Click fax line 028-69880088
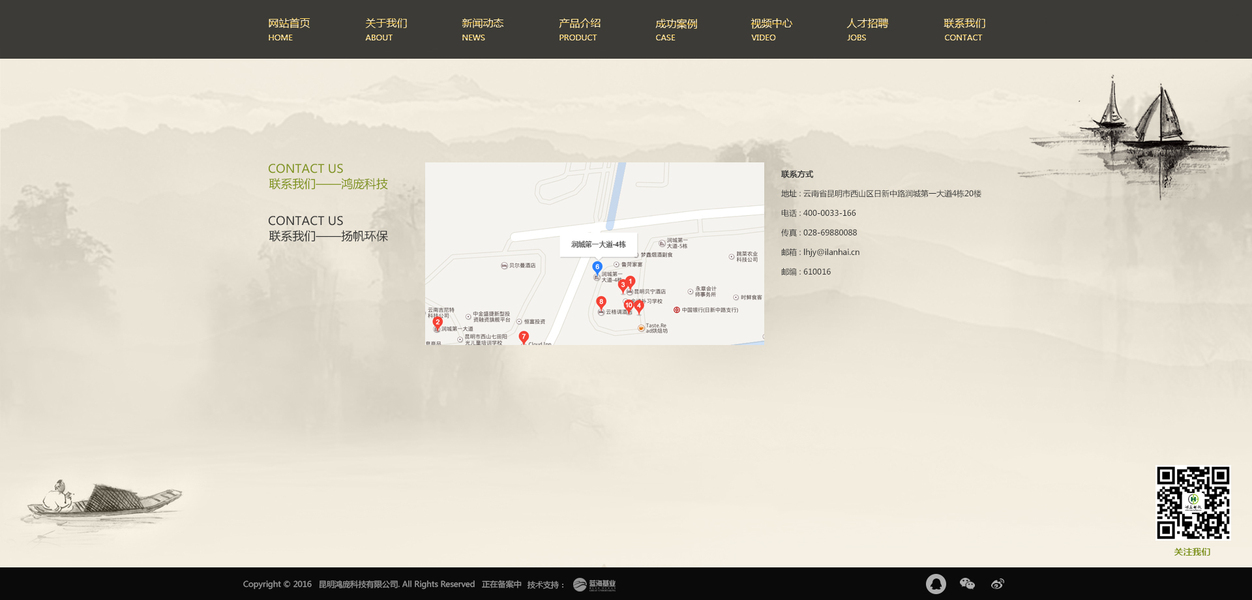 coord(819,233)
